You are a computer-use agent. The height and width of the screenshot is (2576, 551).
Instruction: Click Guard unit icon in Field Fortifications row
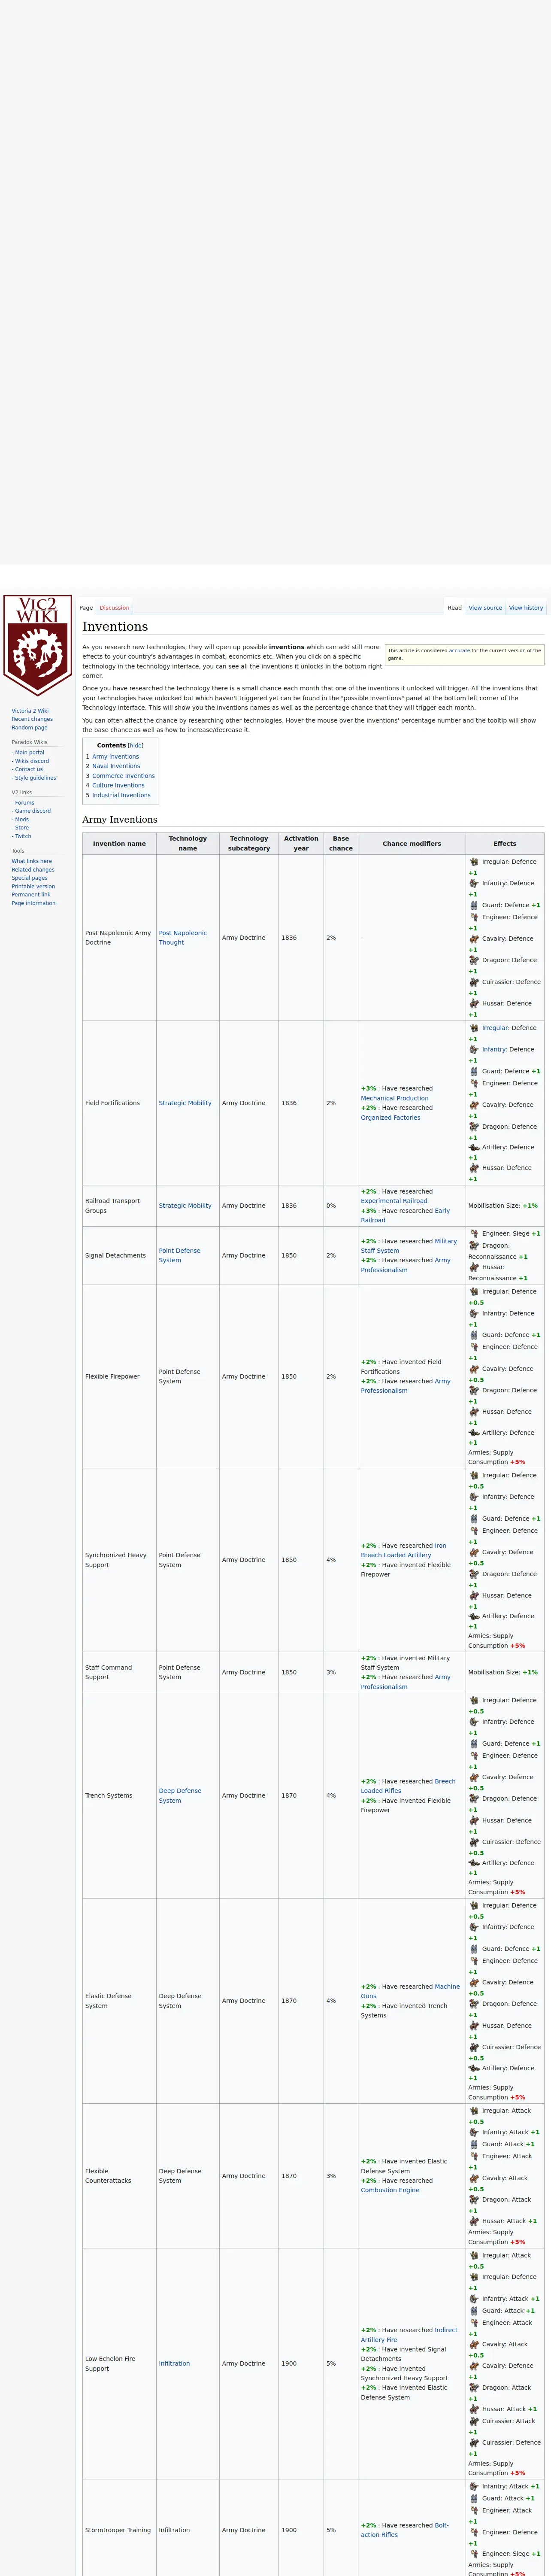[474, 1071]
